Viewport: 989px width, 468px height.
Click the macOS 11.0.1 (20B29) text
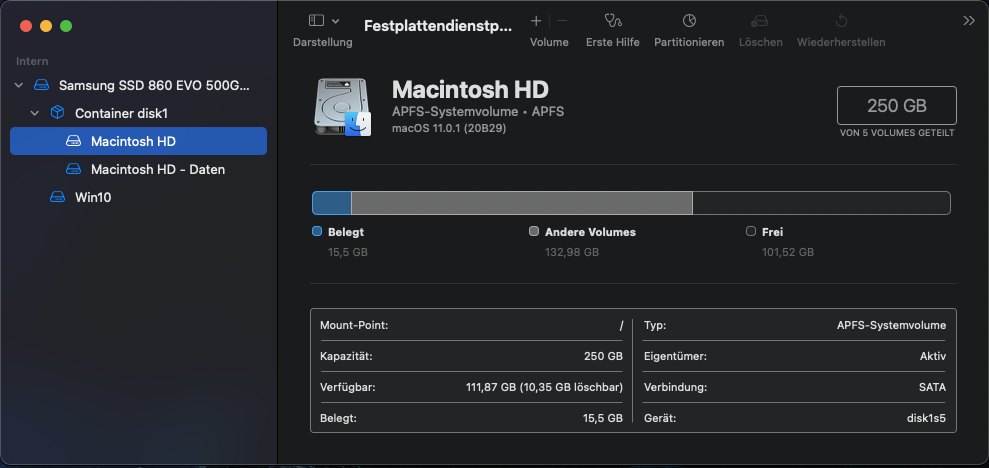449,128
